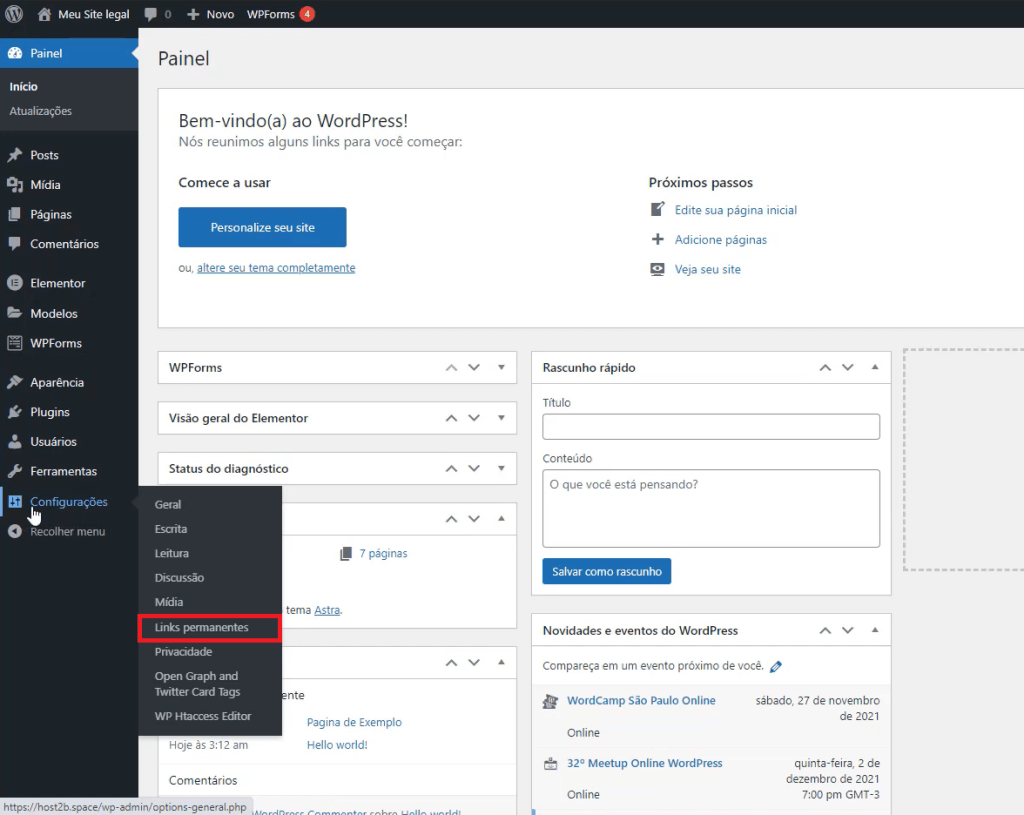Open Discussão settings submenu item

(x=180, y=578)
